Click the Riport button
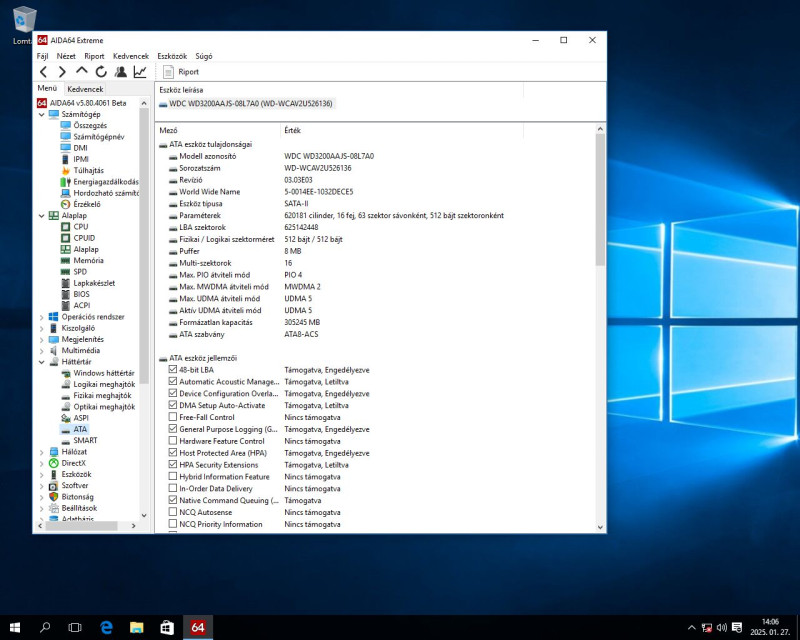 (181, 72)
